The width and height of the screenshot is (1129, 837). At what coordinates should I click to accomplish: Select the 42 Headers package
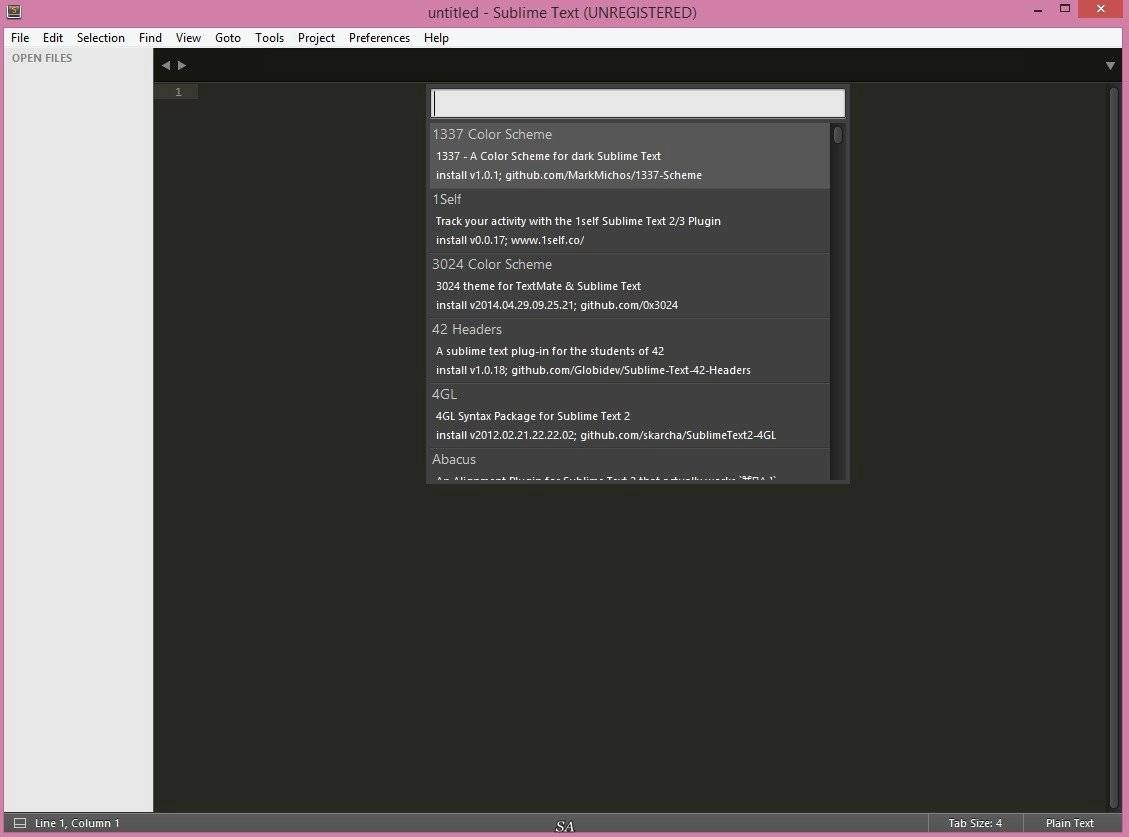click(x=629, y=350)
